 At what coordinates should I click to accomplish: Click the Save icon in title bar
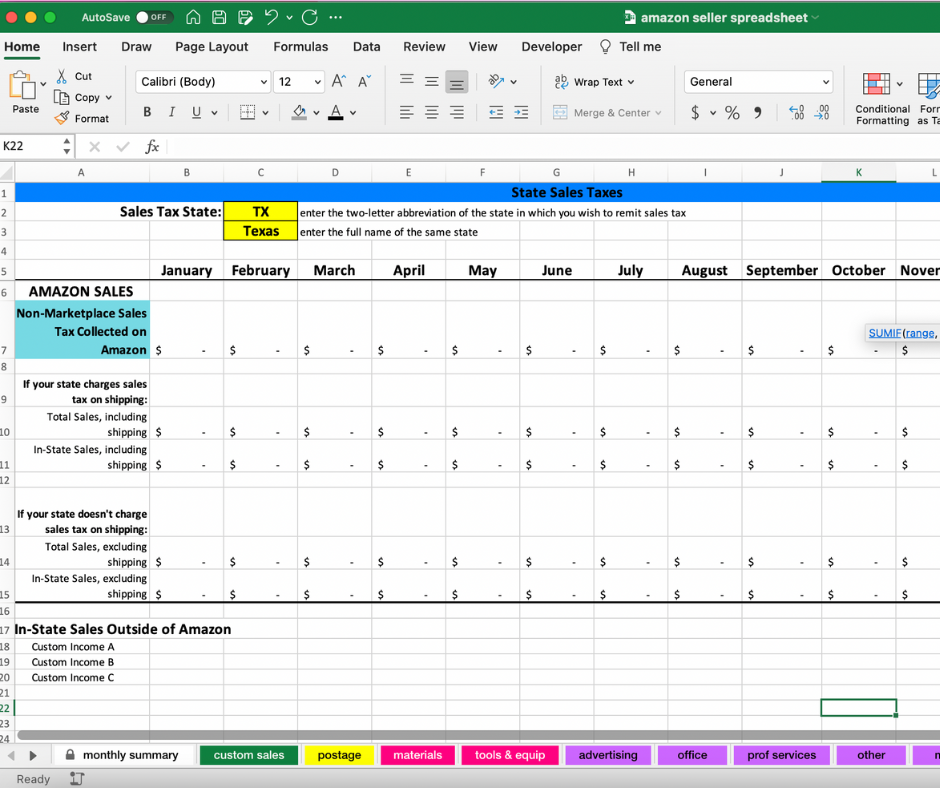(x=219, y=17)
